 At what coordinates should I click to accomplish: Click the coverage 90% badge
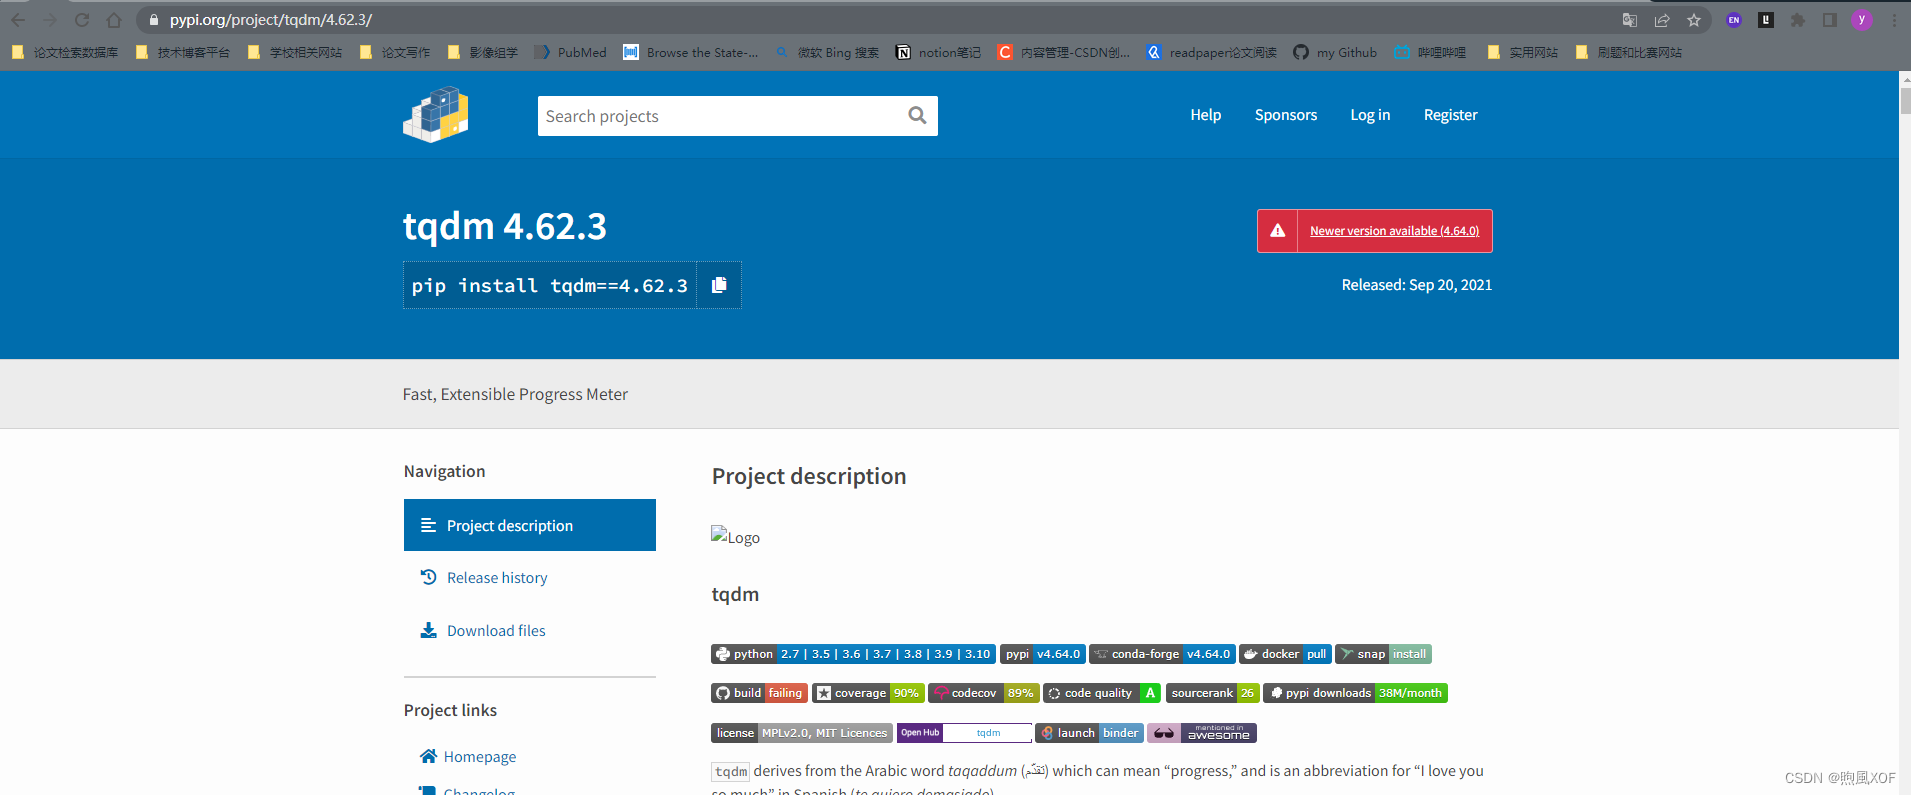tap(868, 693)
